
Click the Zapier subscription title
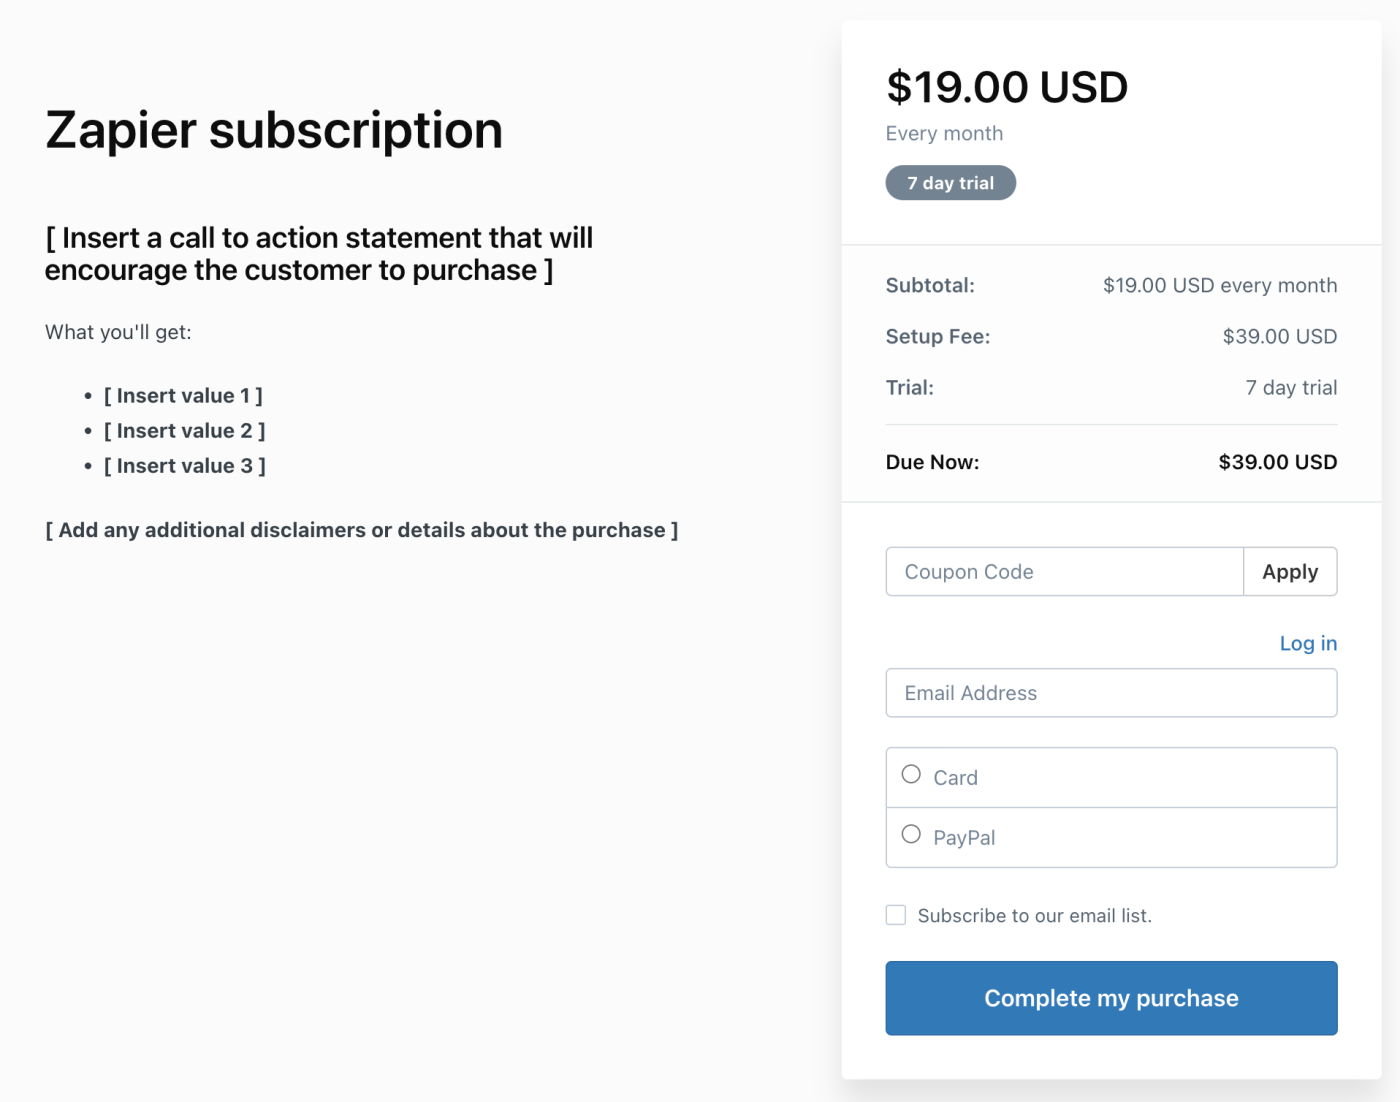click(274, 130)
